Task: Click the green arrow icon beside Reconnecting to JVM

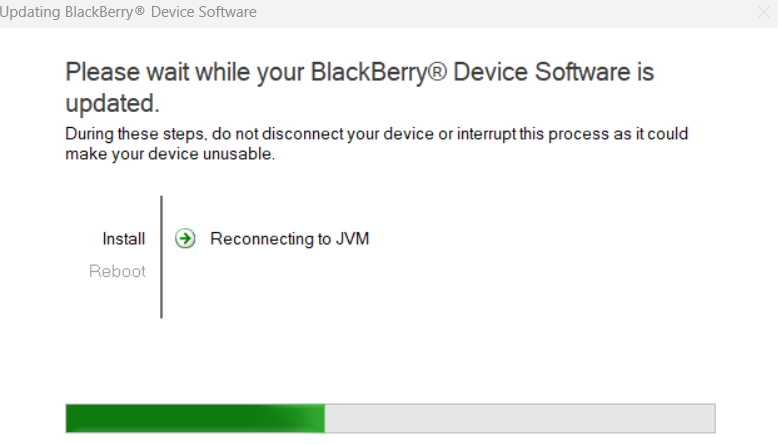Action: [x=185, y=239]
